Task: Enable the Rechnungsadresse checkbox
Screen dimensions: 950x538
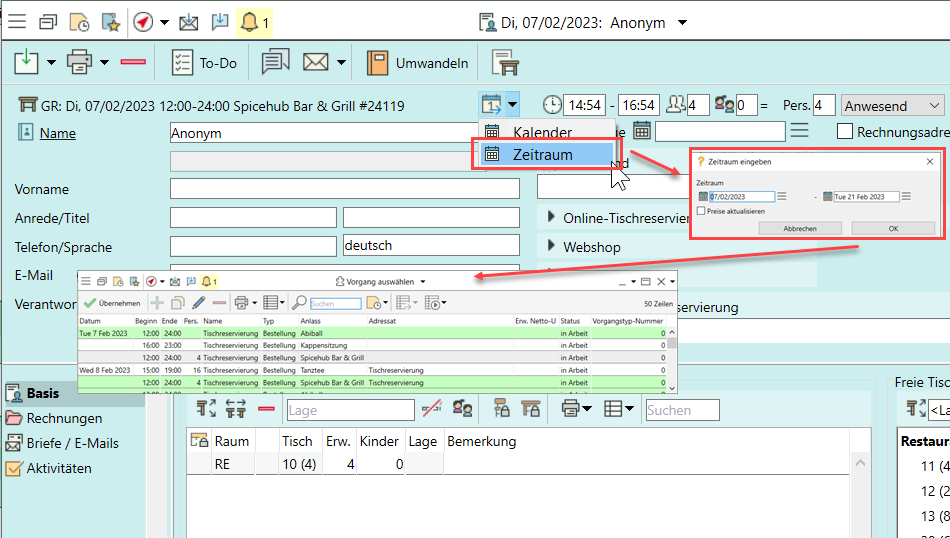Action: click(x=845, y=131)
